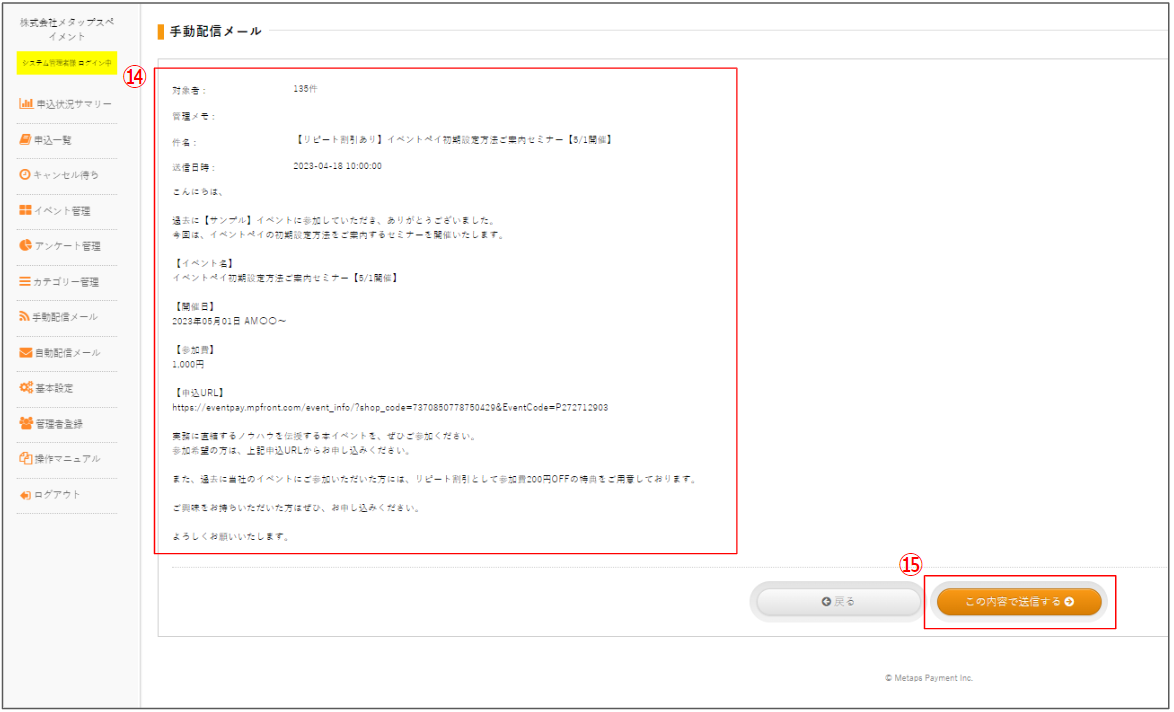This screenshot has height=712, width=1174.
Task: Click the yellow システム管理者 login status banner
Action: pyautogui.click(x=67, y=63)
